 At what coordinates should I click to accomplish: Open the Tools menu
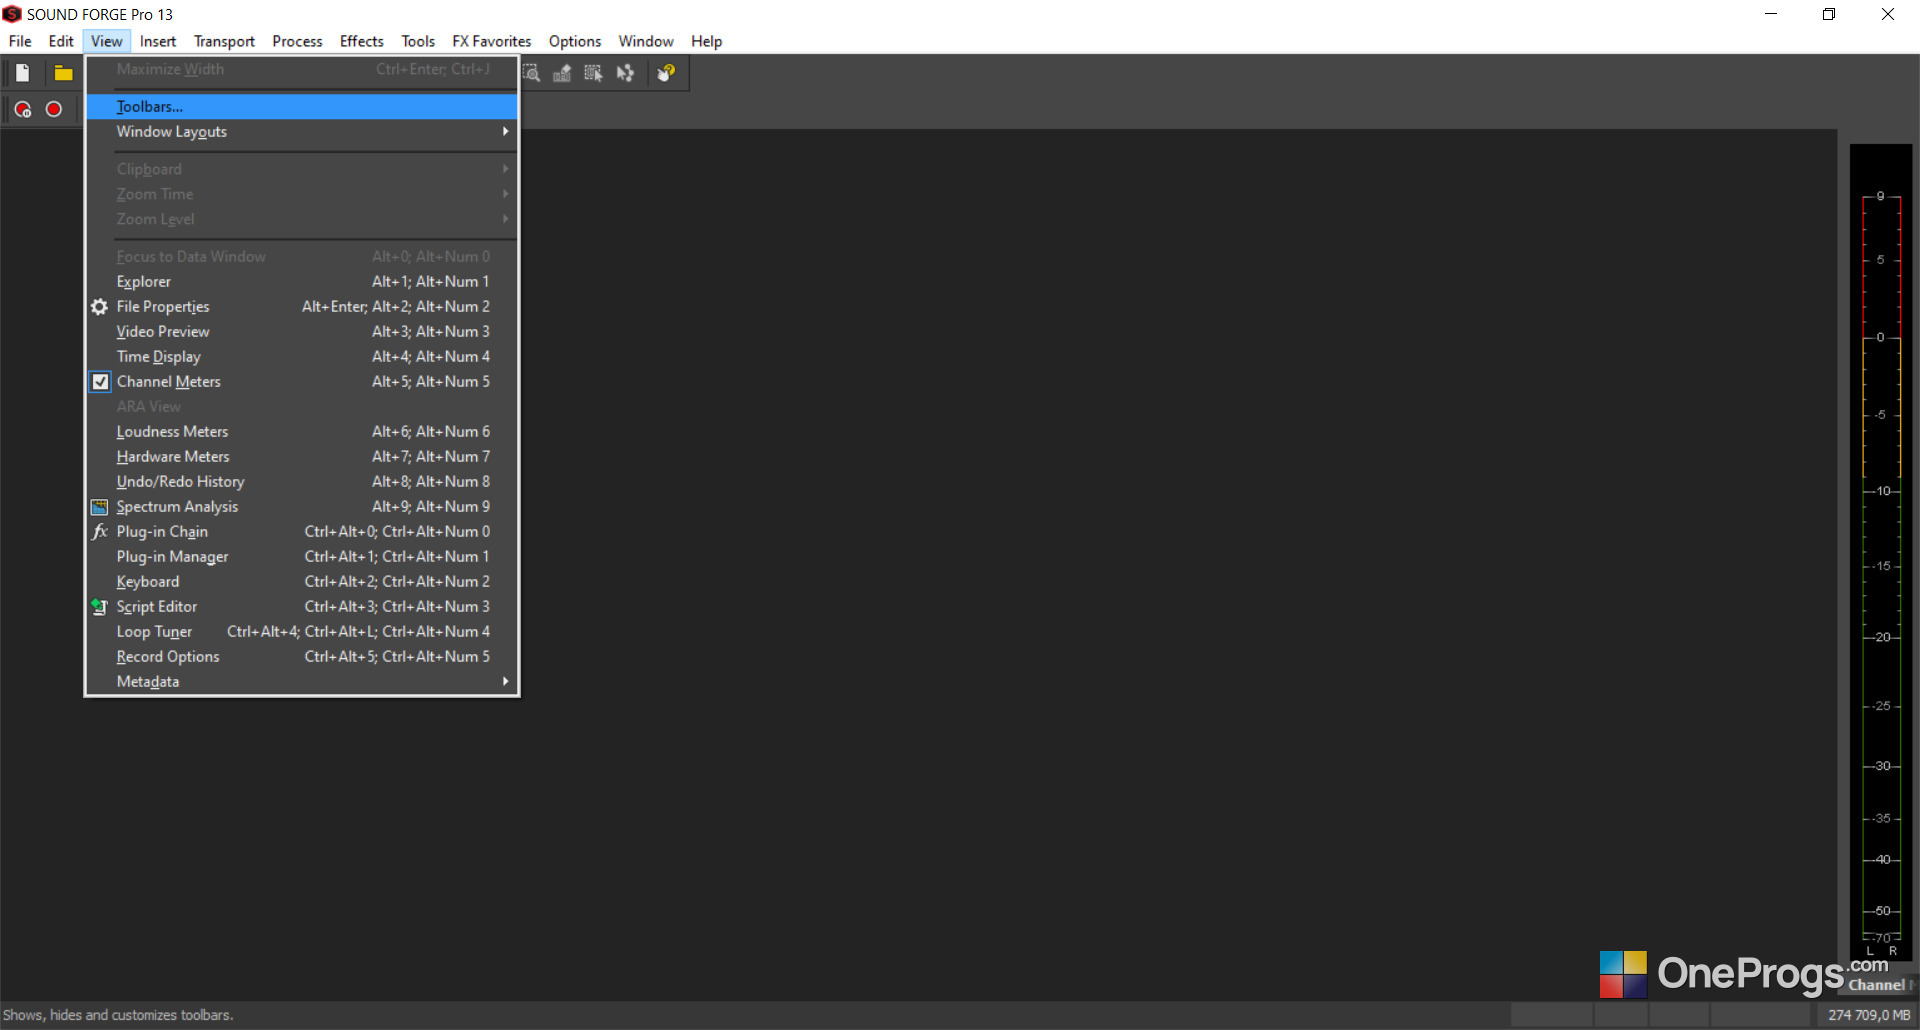pos(418,41)
